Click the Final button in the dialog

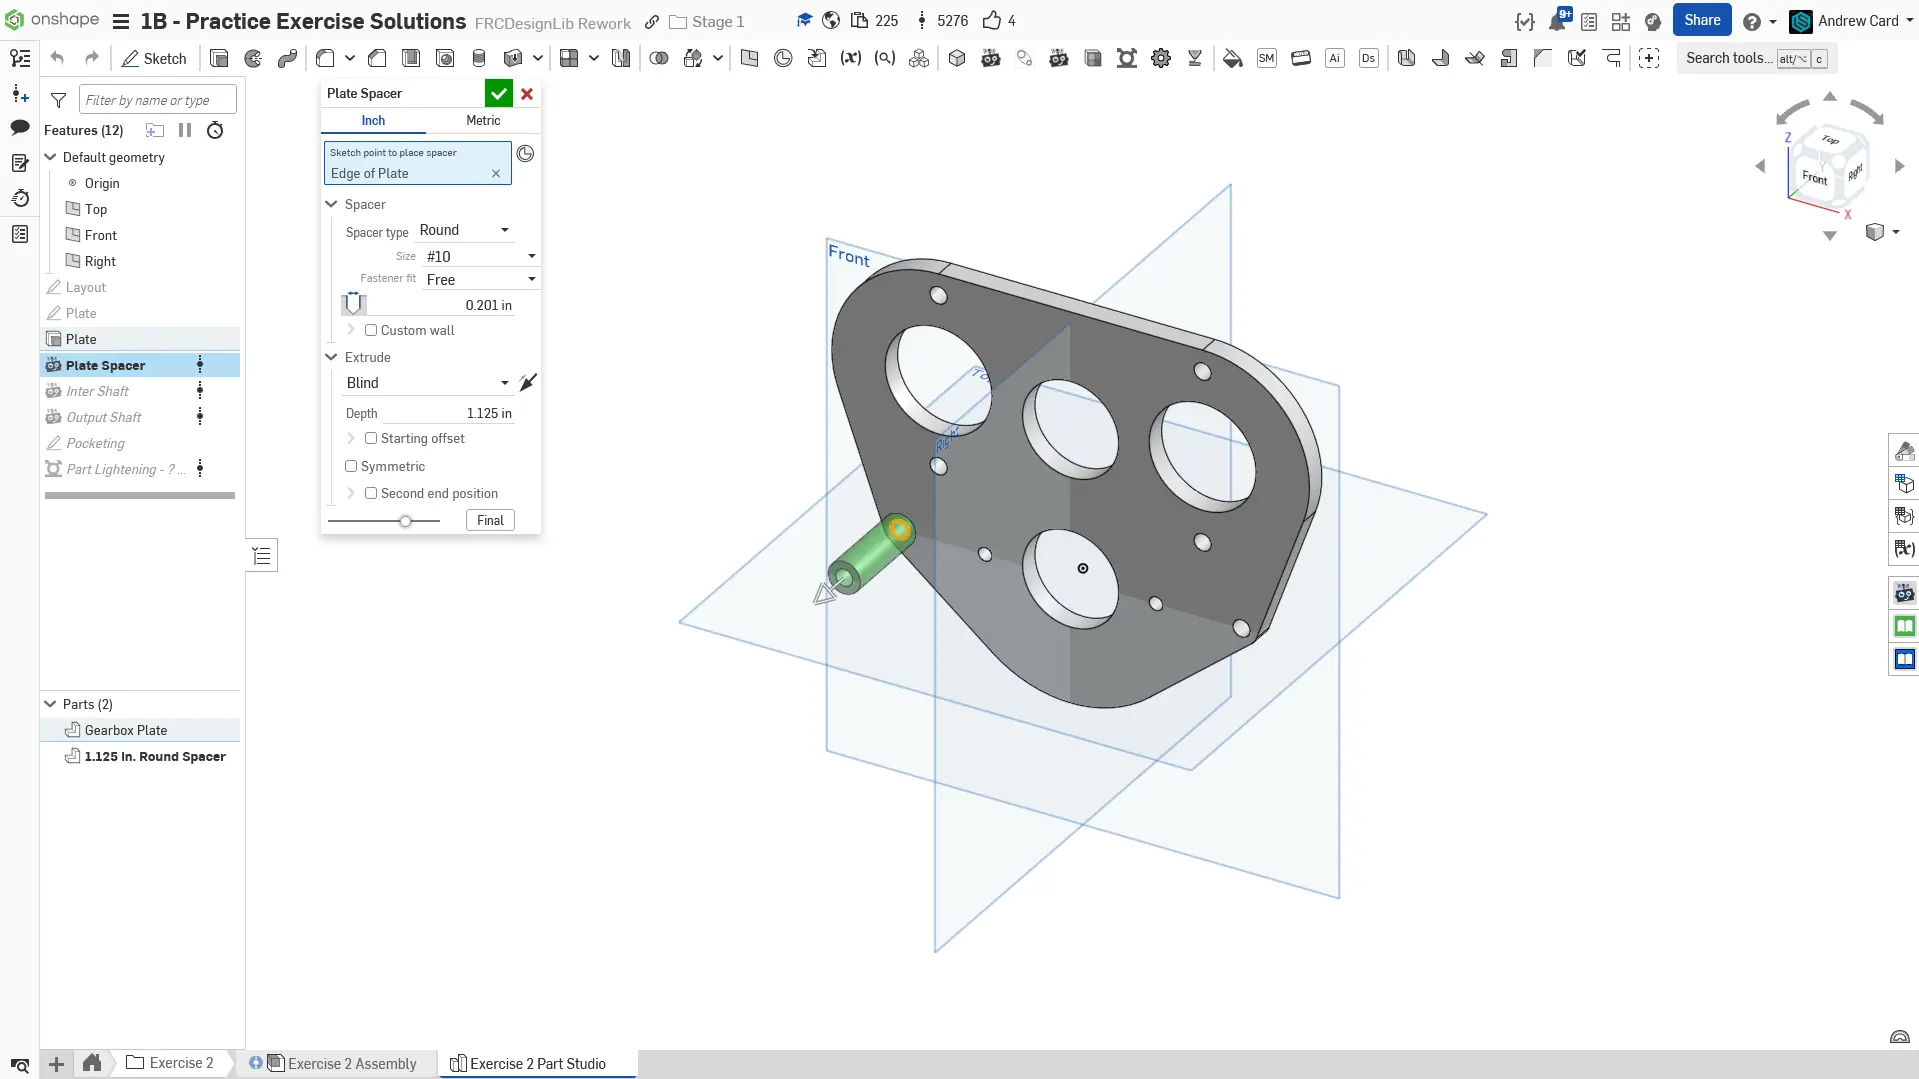click(490, 520)
